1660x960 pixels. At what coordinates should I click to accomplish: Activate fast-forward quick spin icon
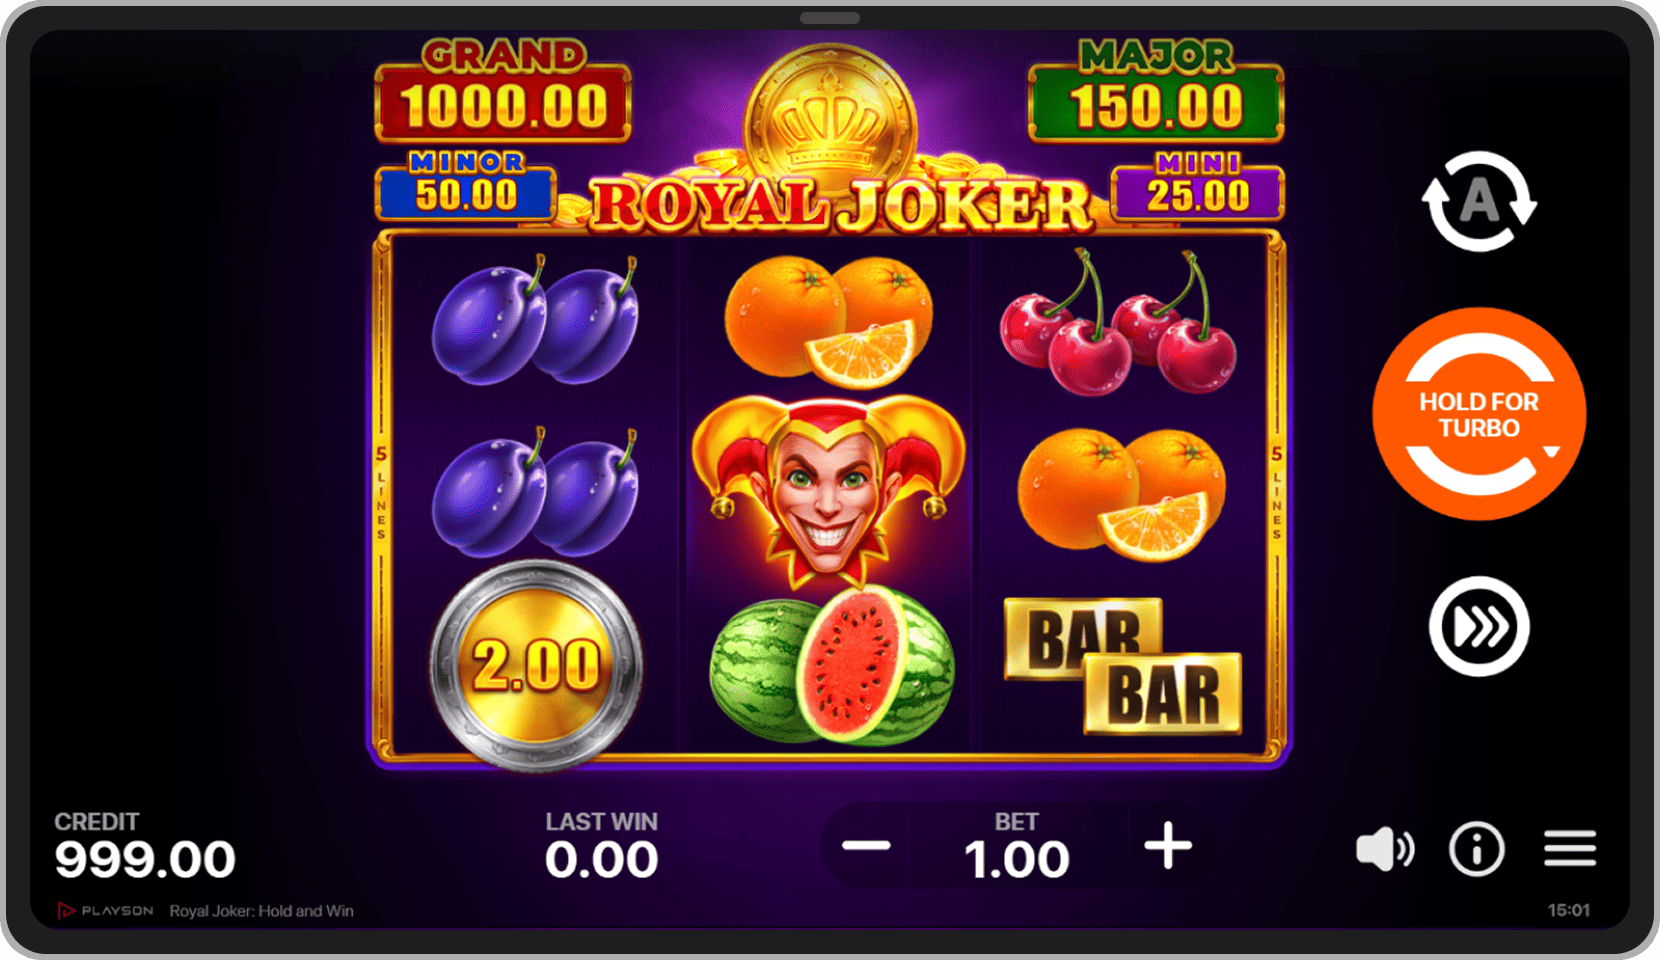click(1479, 627)
